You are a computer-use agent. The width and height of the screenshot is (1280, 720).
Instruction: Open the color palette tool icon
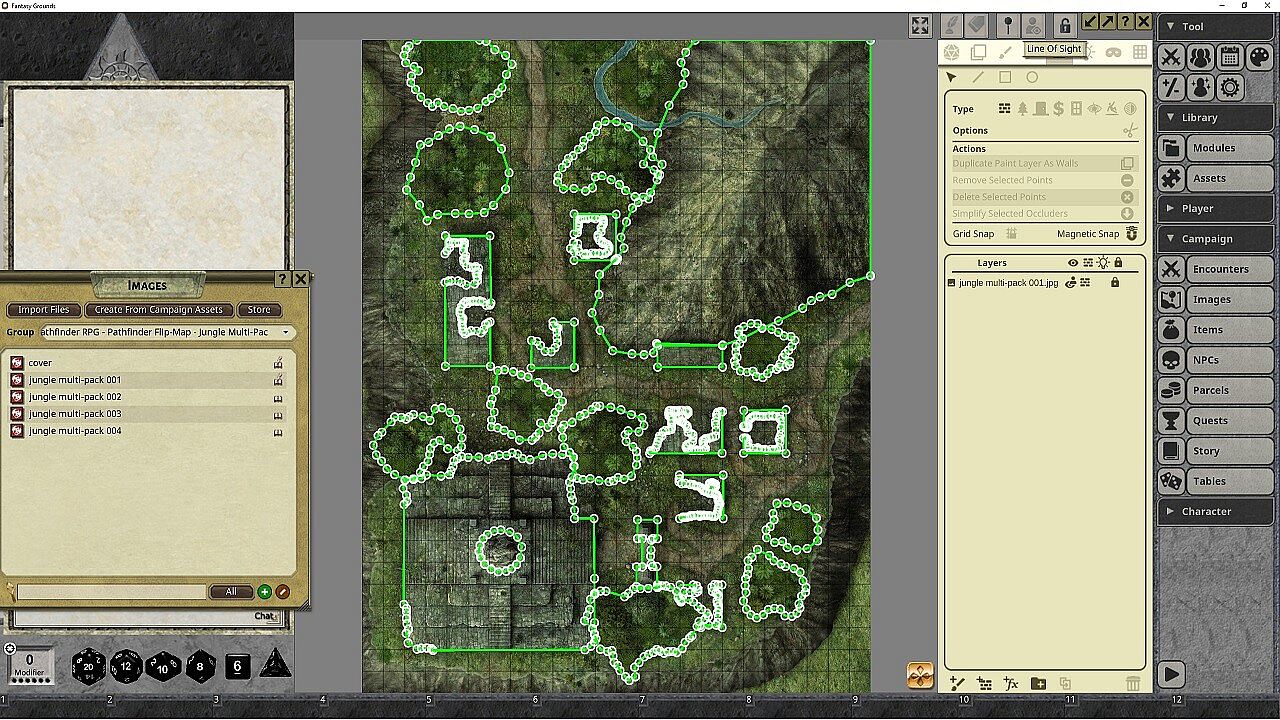(1259, 57)
